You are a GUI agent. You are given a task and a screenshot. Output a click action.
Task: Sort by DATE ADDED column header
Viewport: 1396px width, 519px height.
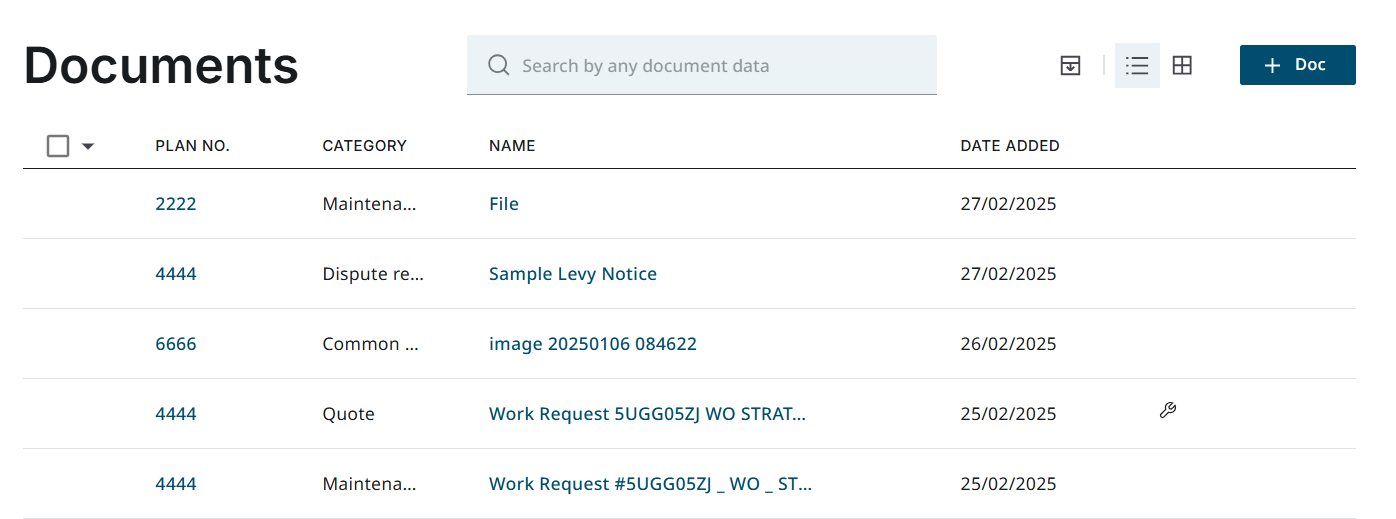(1010, 146)
